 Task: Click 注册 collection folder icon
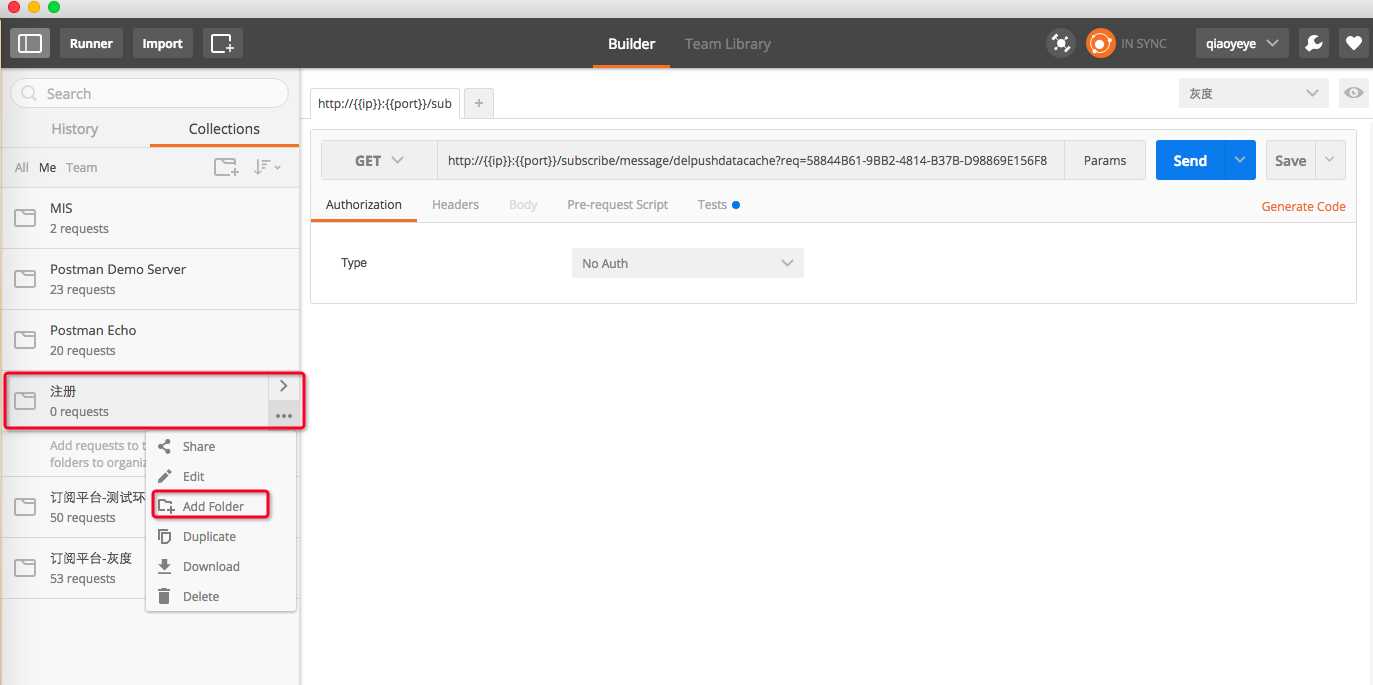25,401
